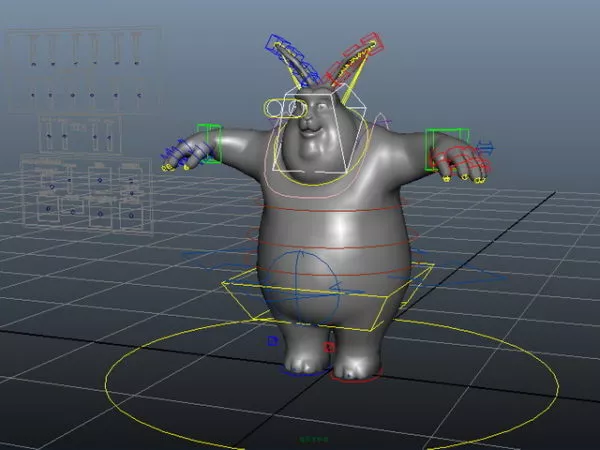Pick the yellow goggle-shaped eye control
The image size is (600, 450).
tap(285, 108)
